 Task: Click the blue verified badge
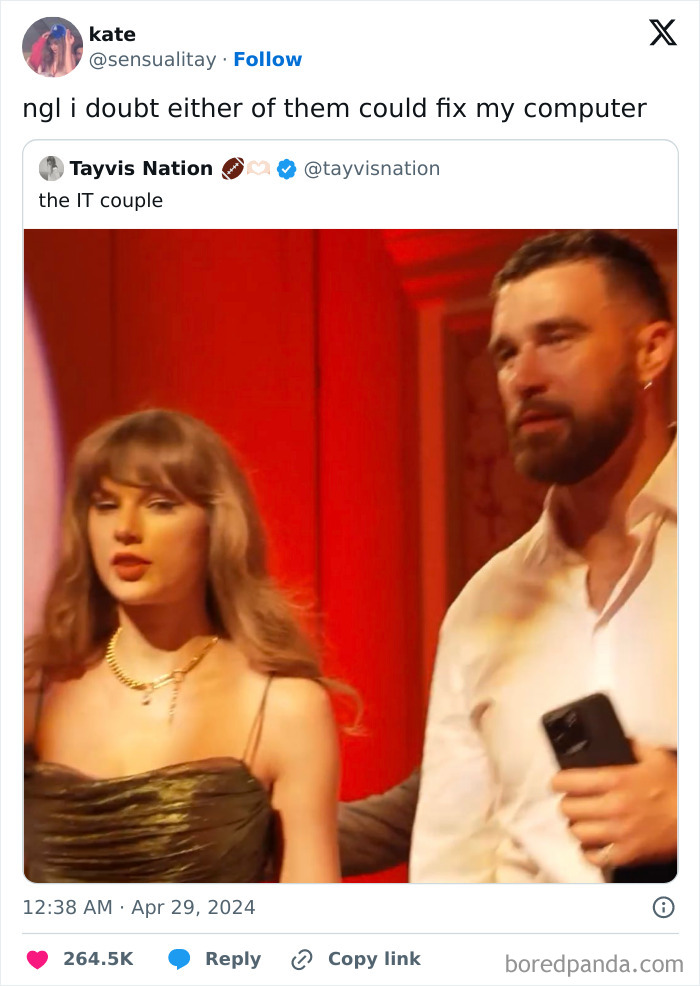pos(286,169)
